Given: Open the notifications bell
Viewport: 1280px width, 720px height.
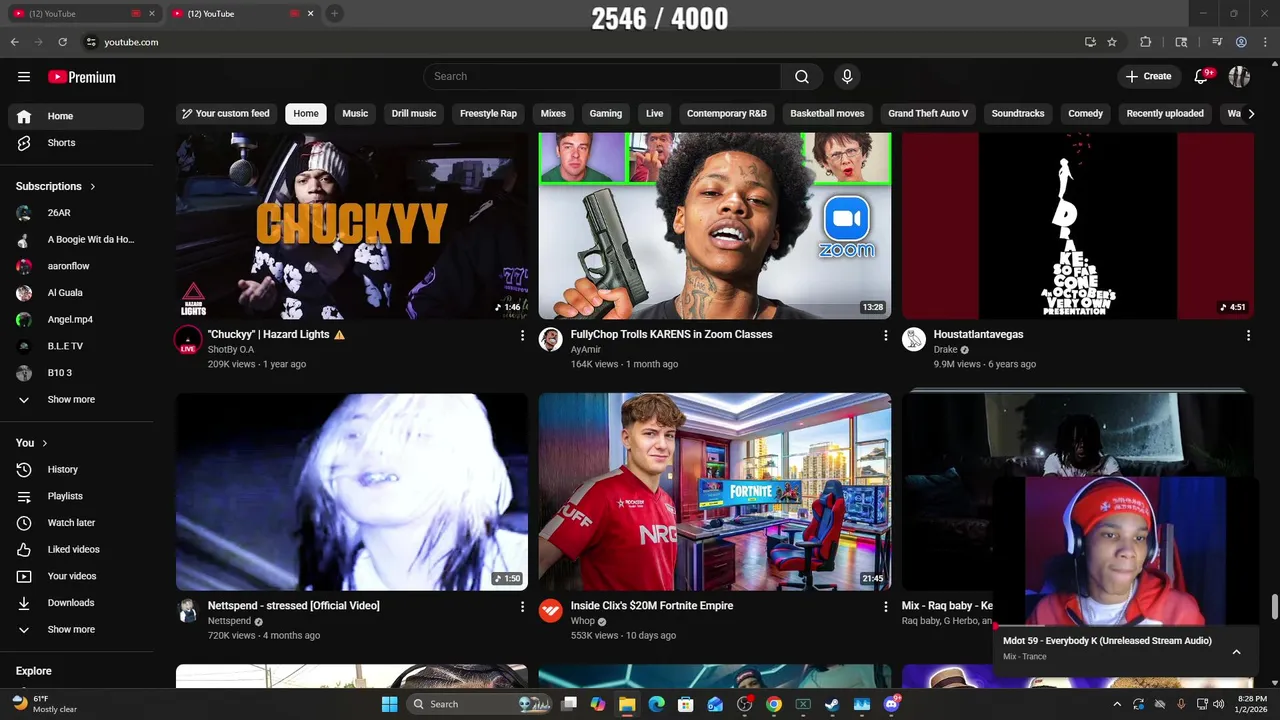Looking at the screenshot, I should tap(1202, 77).
